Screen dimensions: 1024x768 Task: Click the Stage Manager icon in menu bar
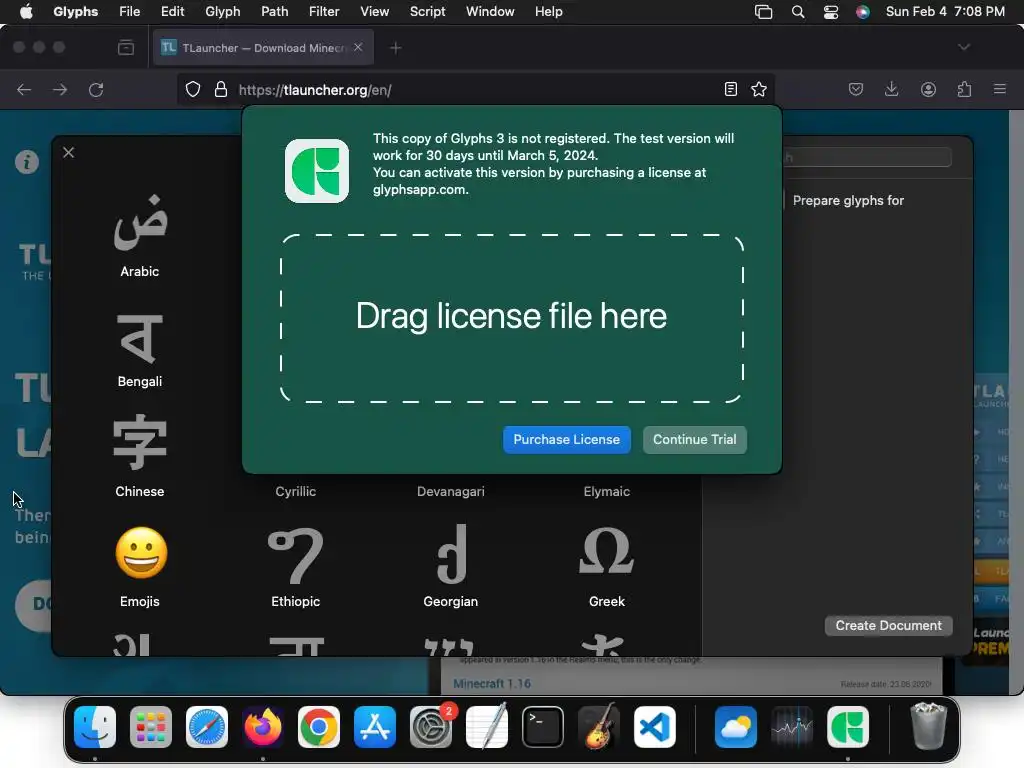click(x=763, y=12)
